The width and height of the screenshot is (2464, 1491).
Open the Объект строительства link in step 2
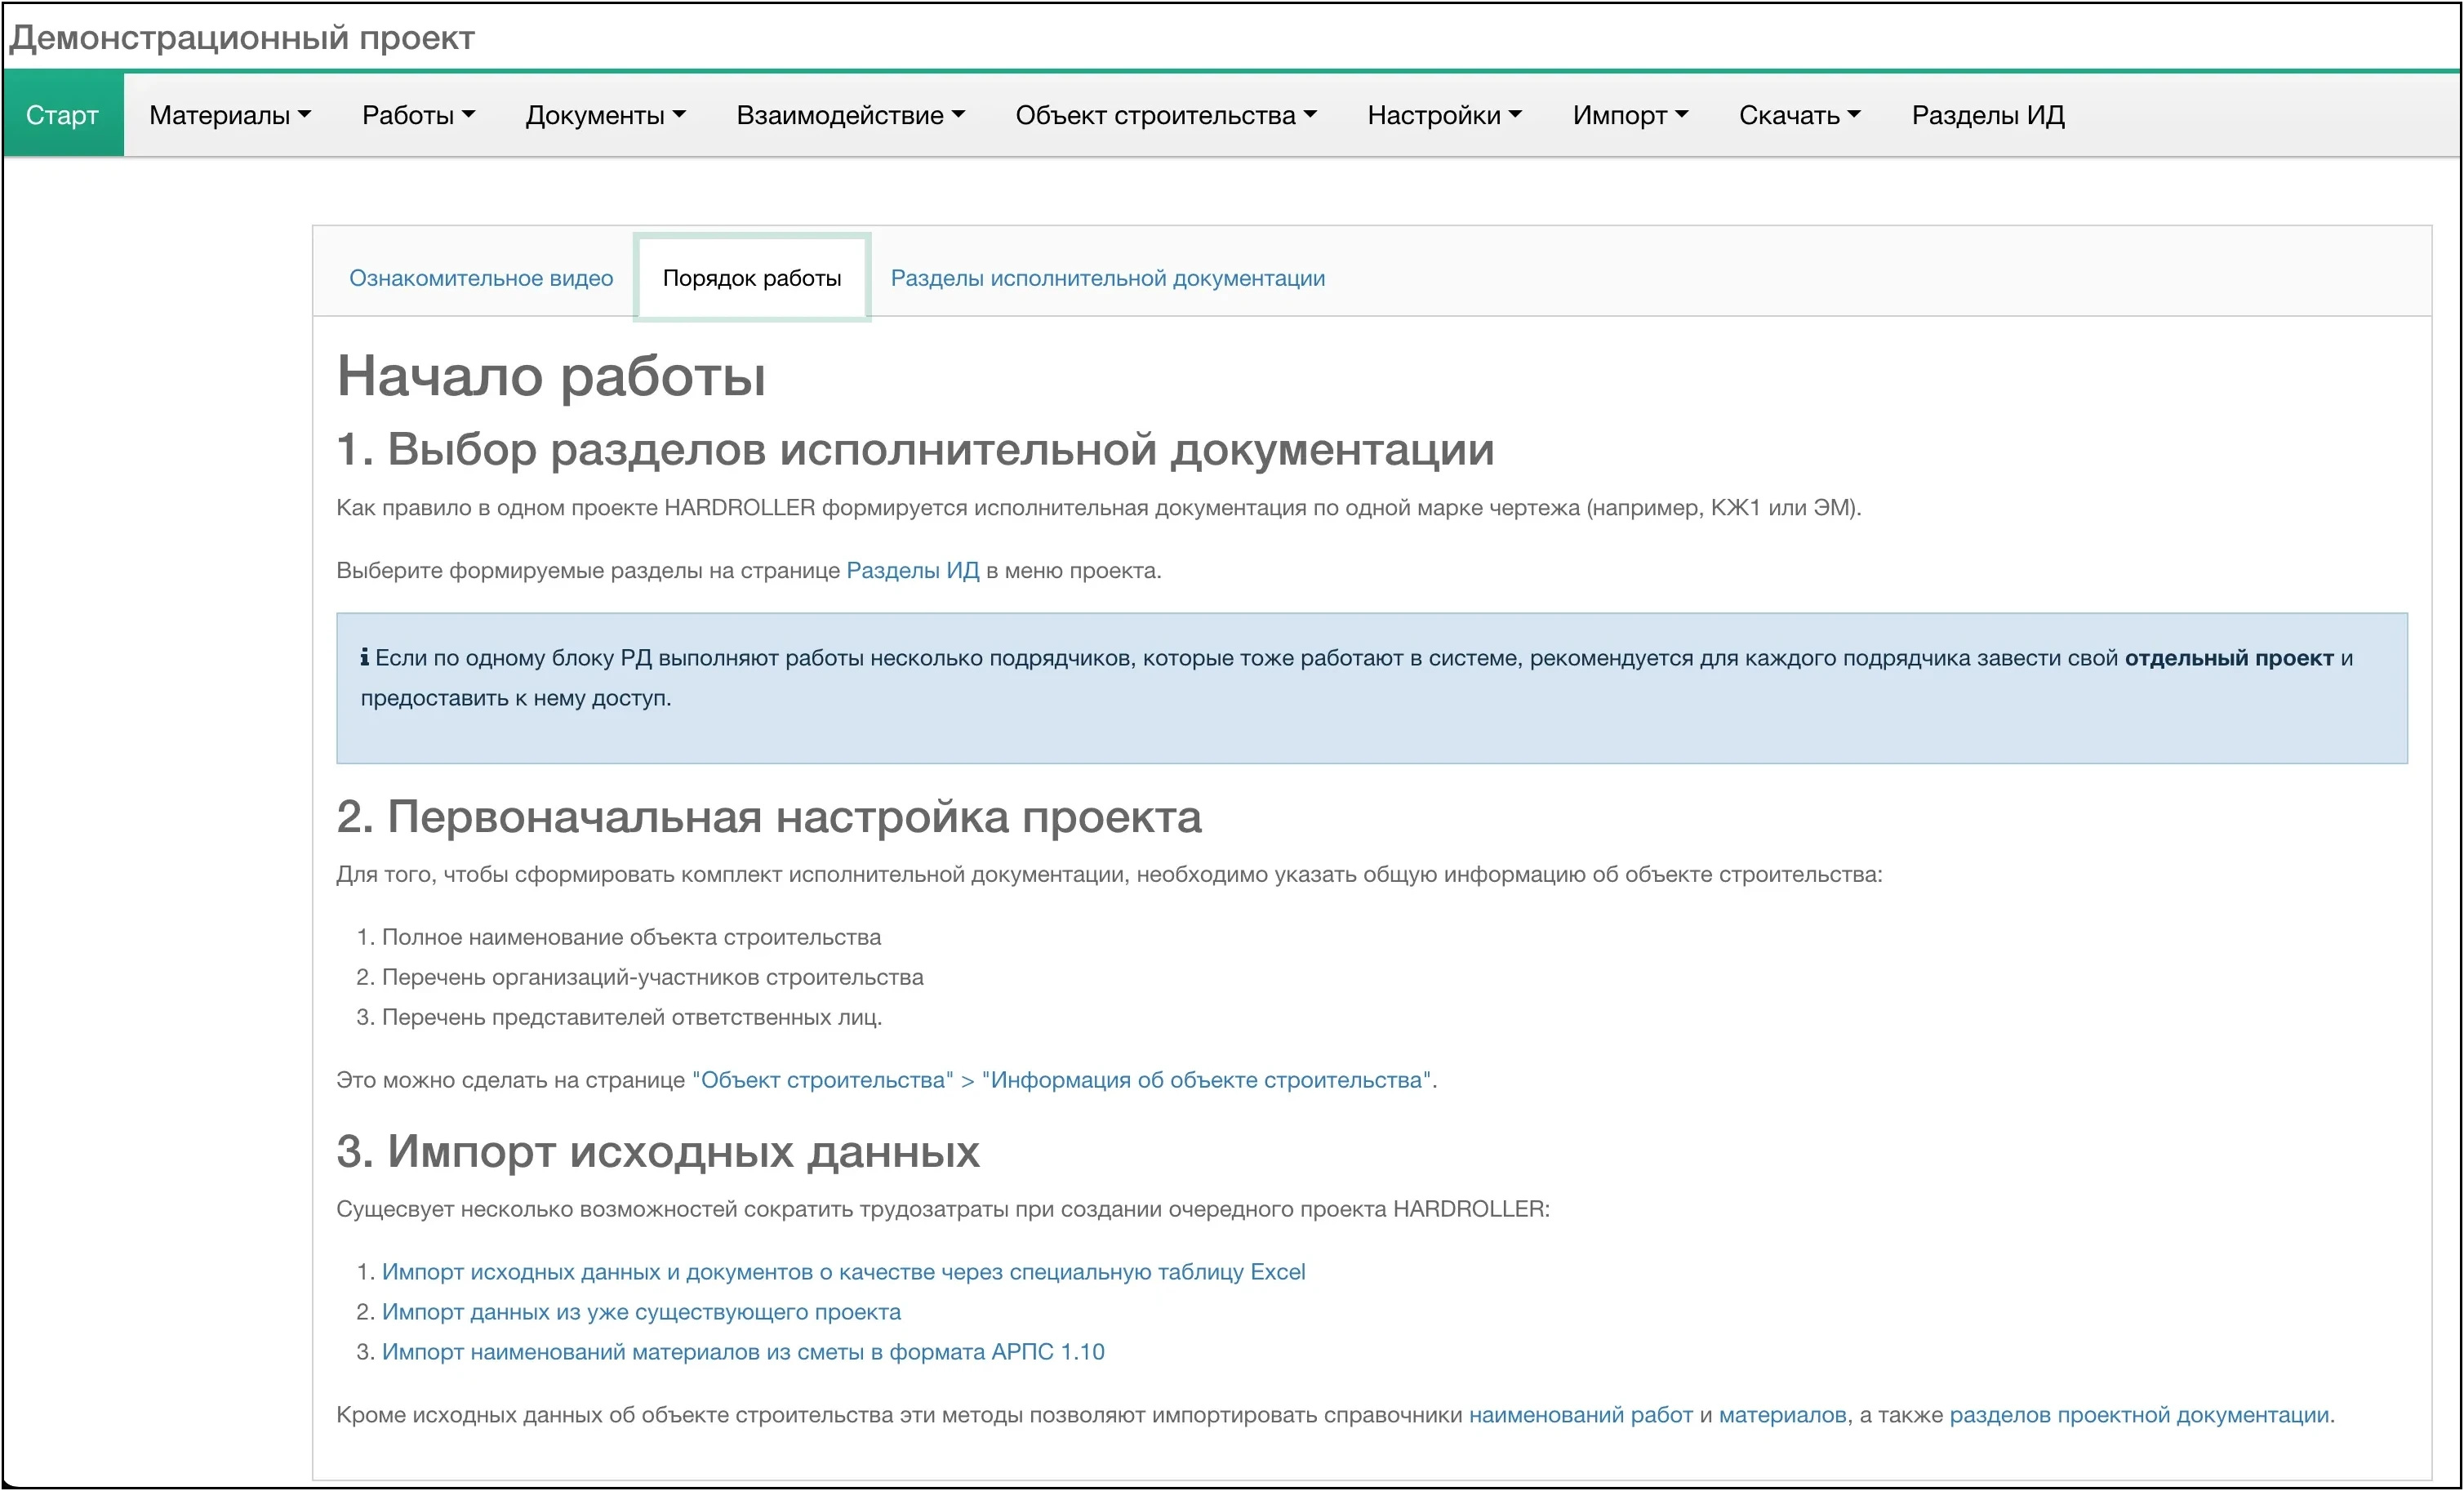[x=824, y=1079]
